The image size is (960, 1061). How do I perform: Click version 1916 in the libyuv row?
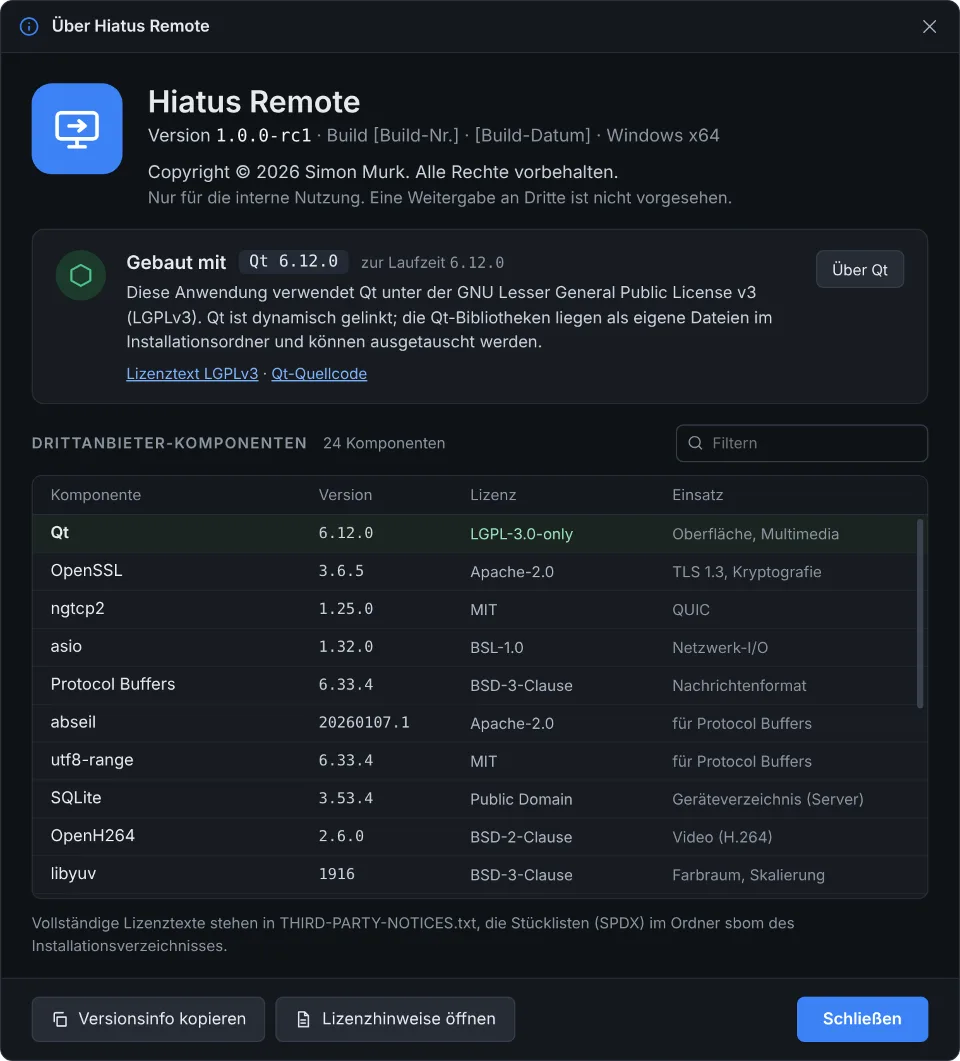pyautogui.click(x=337, y=875)
